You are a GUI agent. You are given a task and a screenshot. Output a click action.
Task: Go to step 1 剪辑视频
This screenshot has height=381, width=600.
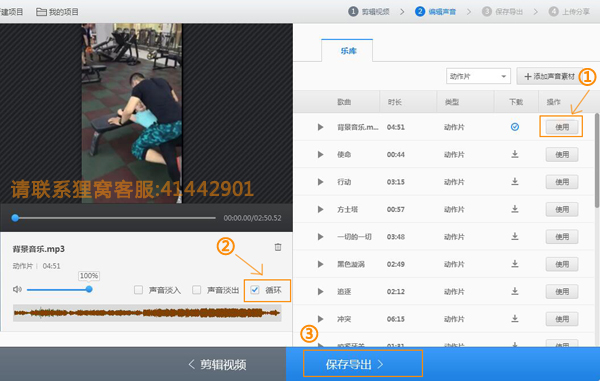(369, 12)
